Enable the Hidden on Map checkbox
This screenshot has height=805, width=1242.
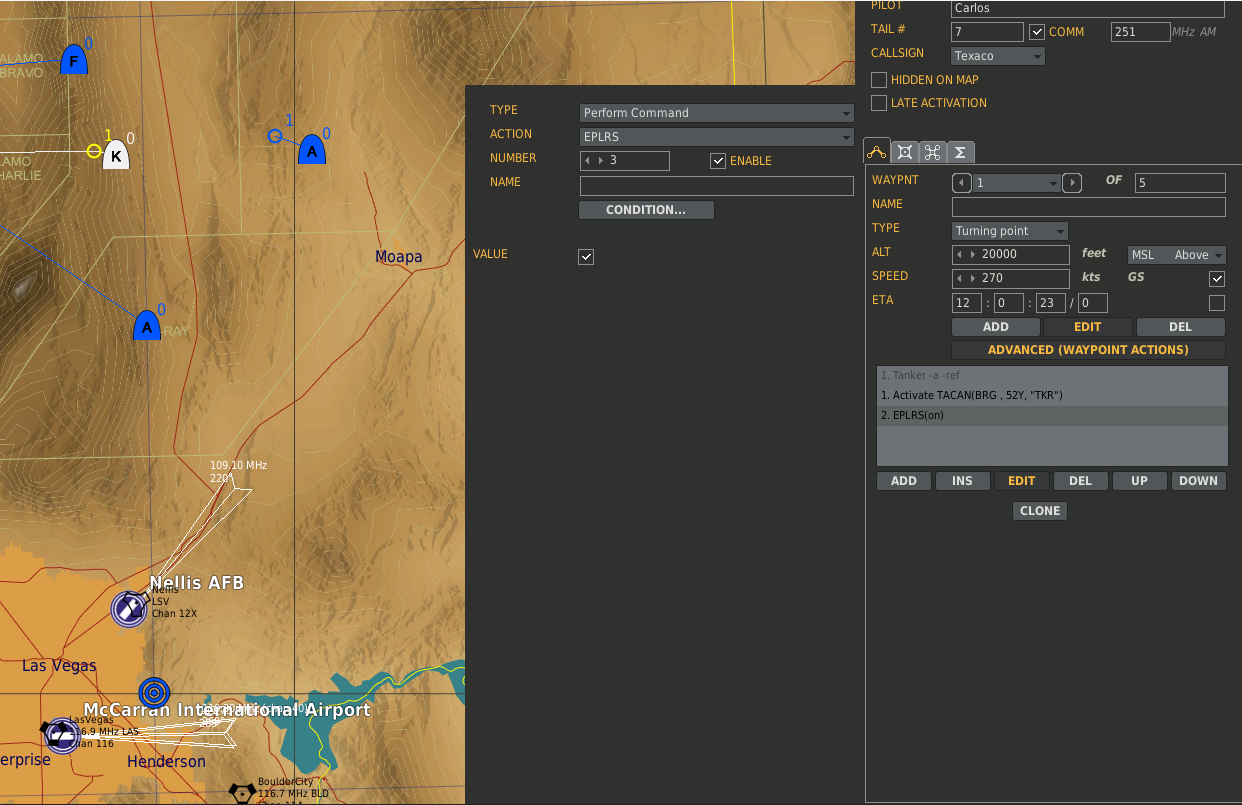(x=879, y=80)
